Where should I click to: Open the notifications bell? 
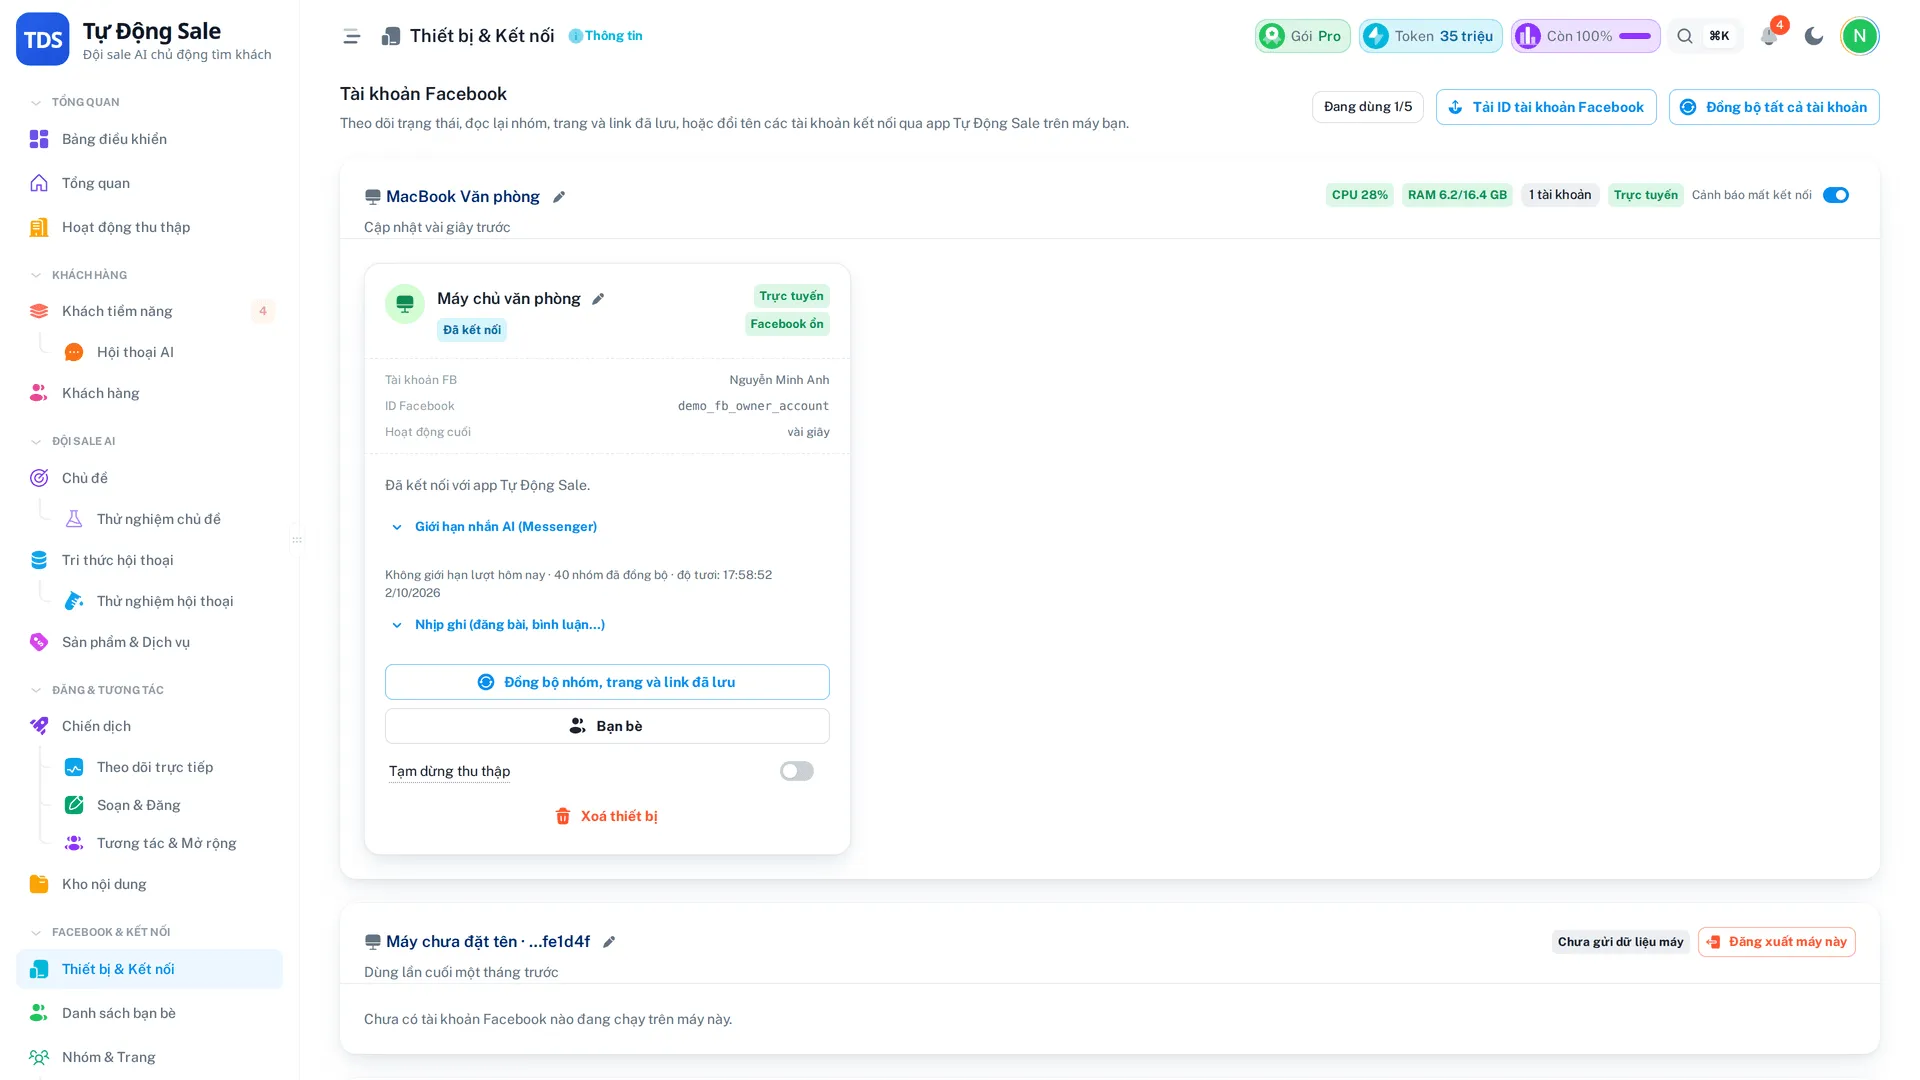[1769, 36]
